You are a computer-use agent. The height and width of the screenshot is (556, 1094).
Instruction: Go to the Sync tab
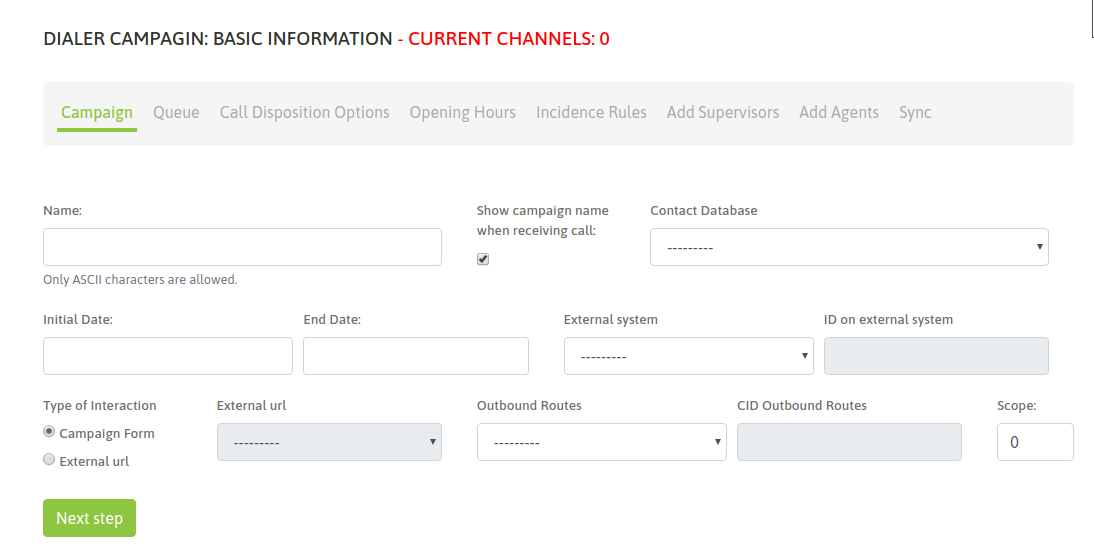click(915, 112)
